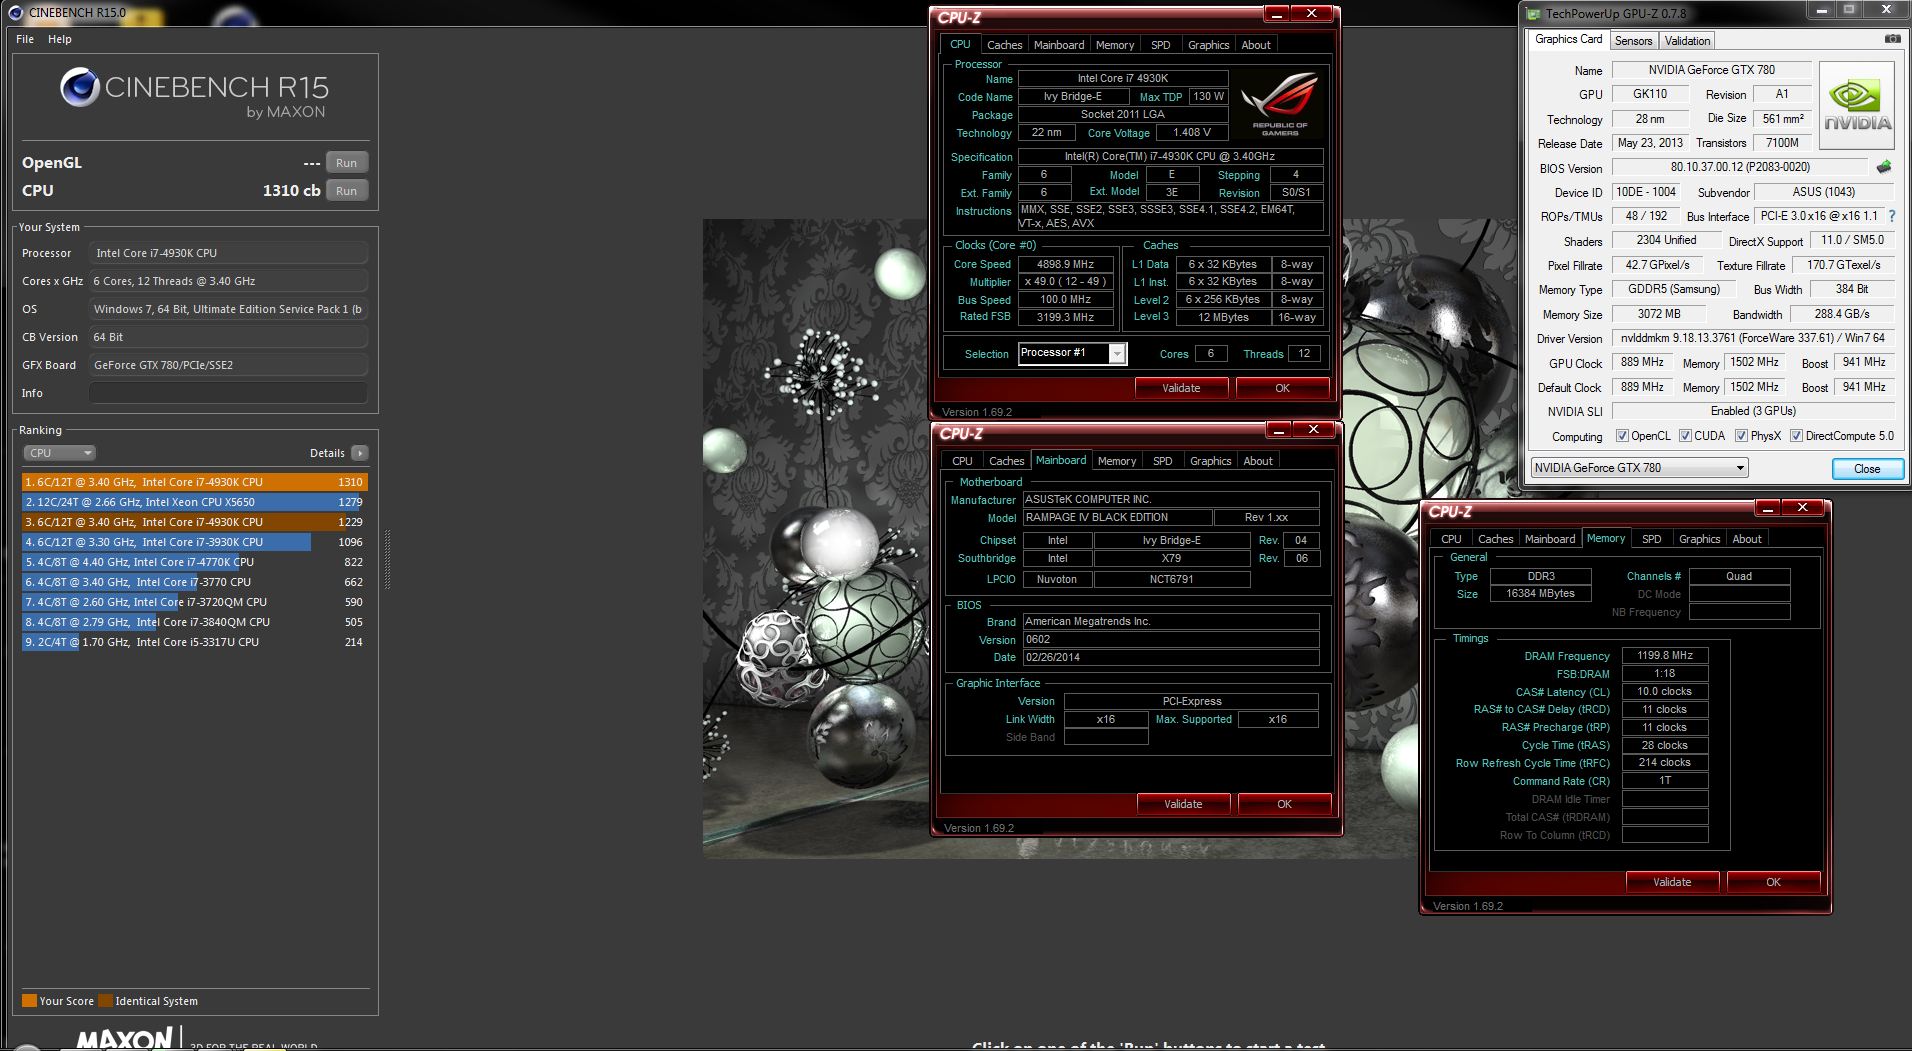The height and width of the screenshot is (1051, 1912).
Task: Select Graphics Card tab in GPU-Z
Action: pyautogui.click(x=1568, y=39)
